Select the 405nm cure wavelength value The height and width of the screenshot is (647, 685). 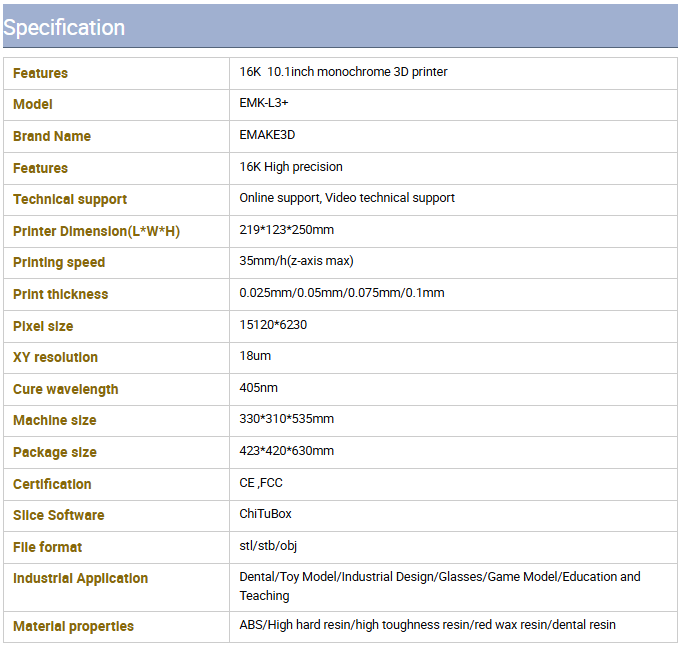[258, 388]
